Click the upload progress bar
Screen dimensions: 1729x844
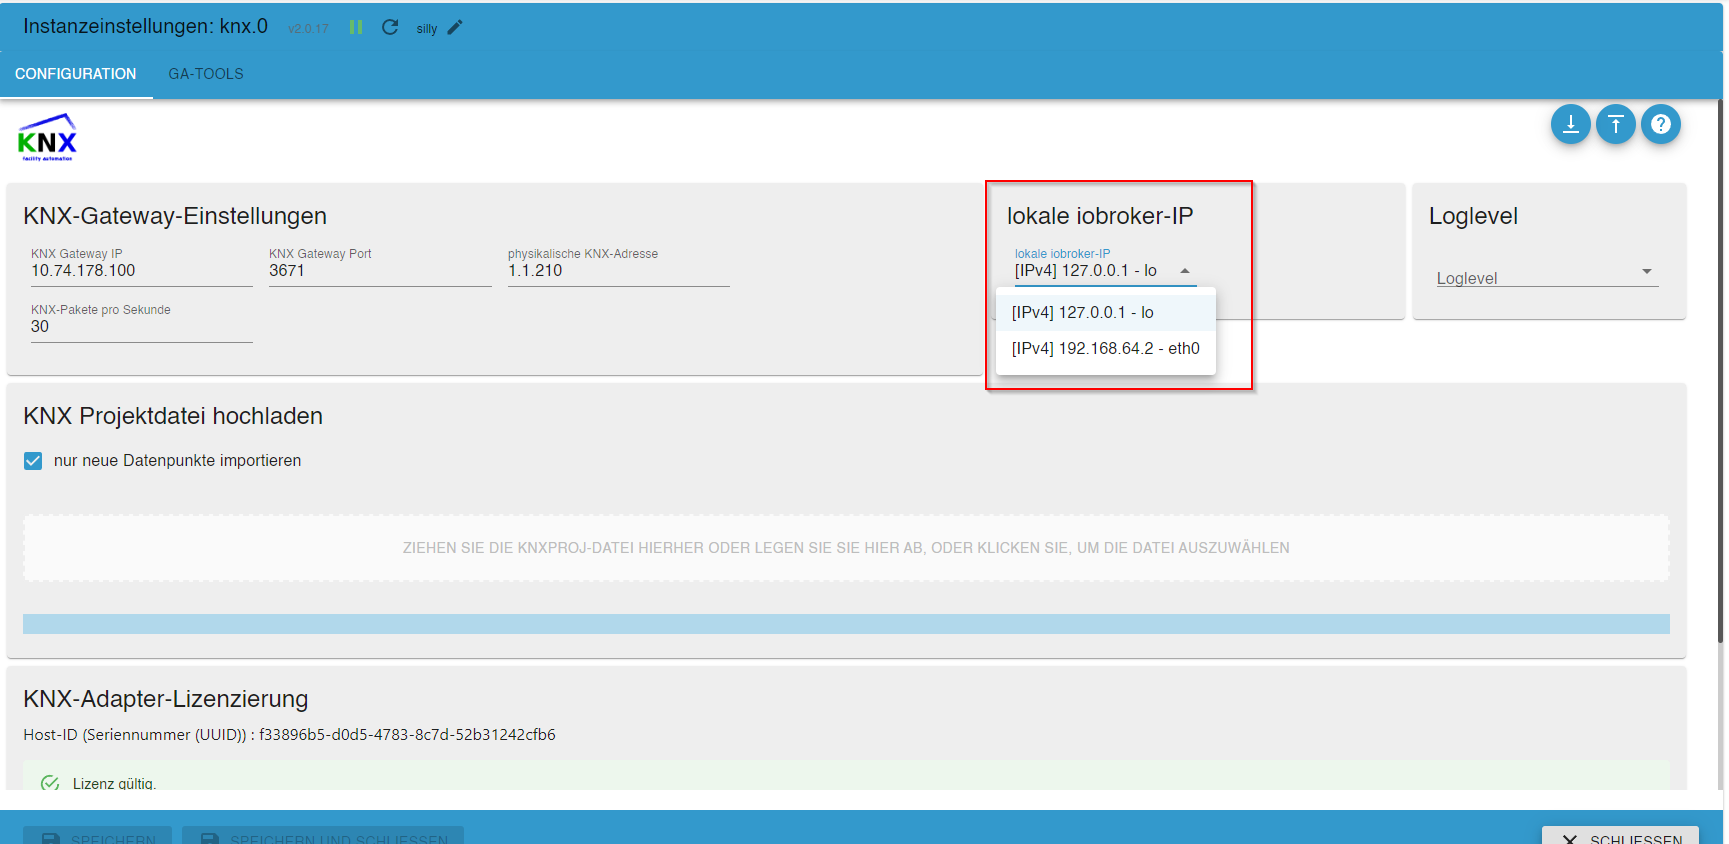pyautogui.click(x=846, y=624)
